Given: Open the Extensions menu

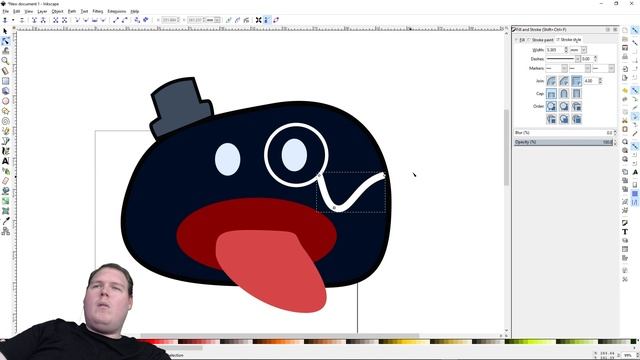Looking at the screenshot, I should tap(117, 11).
